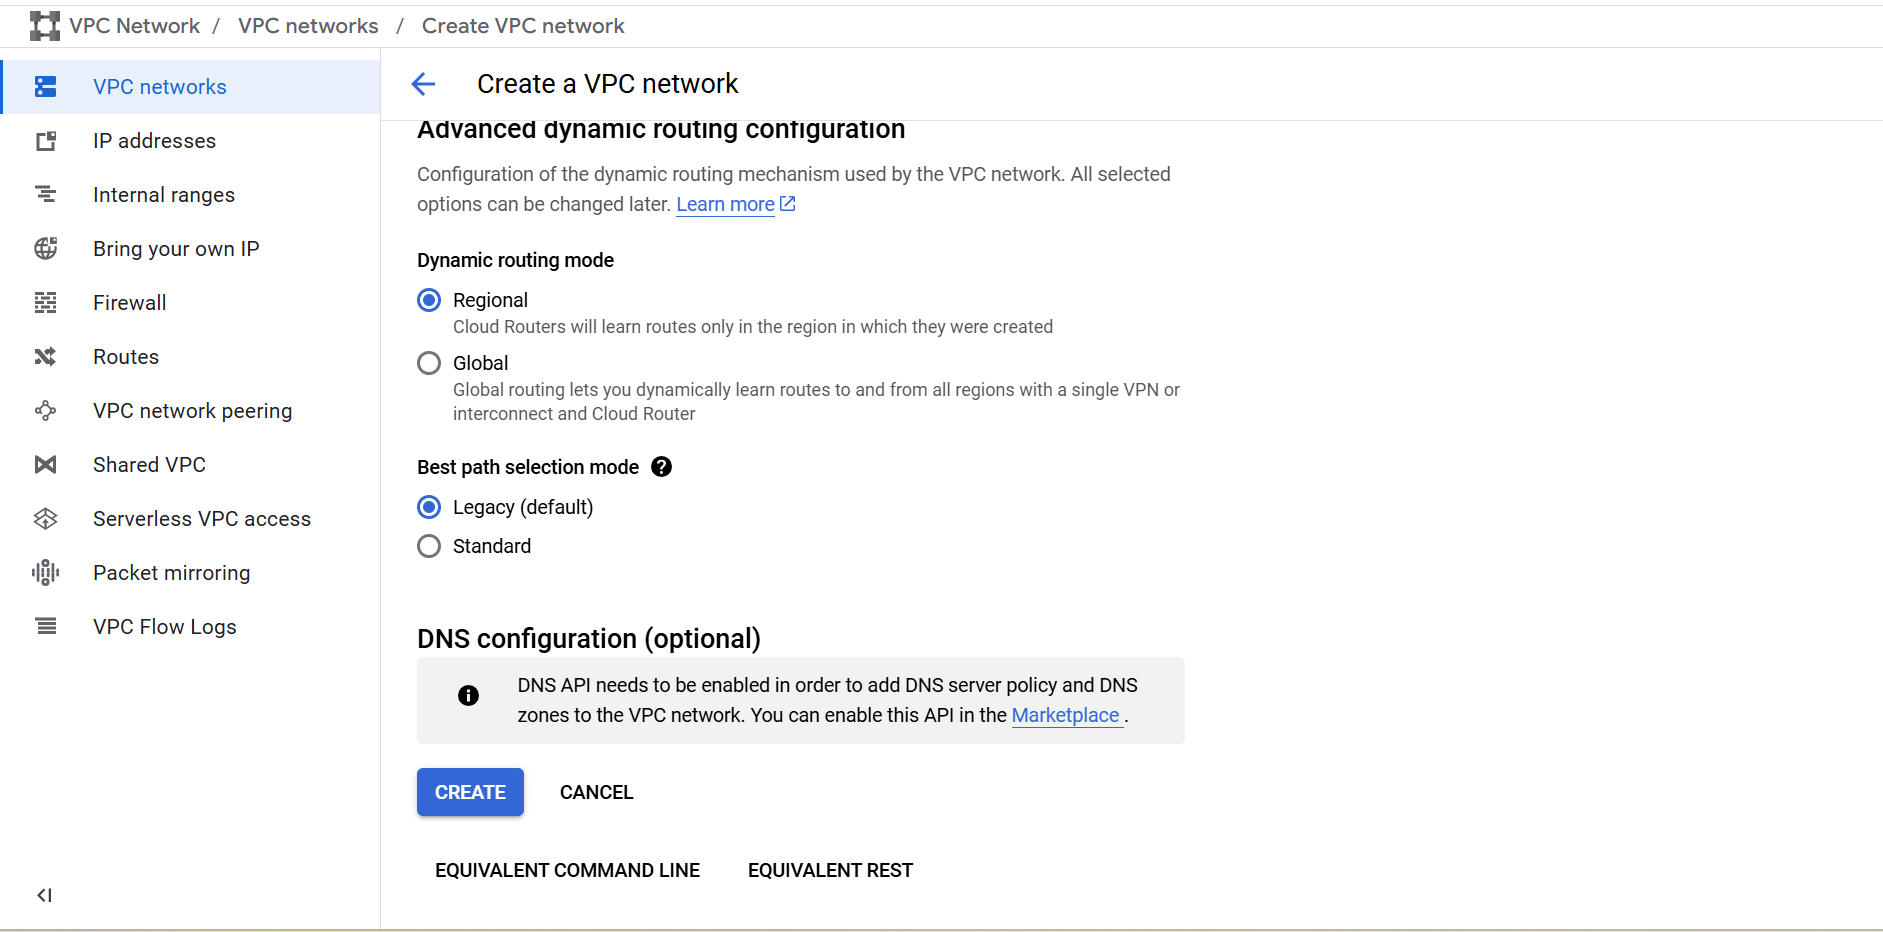Image resolution: width=1883 pixels, height=932 pixels.
Task: Expand the Equivalent Command Line panel
Action: pyautogui.click(x=567, y=870)
